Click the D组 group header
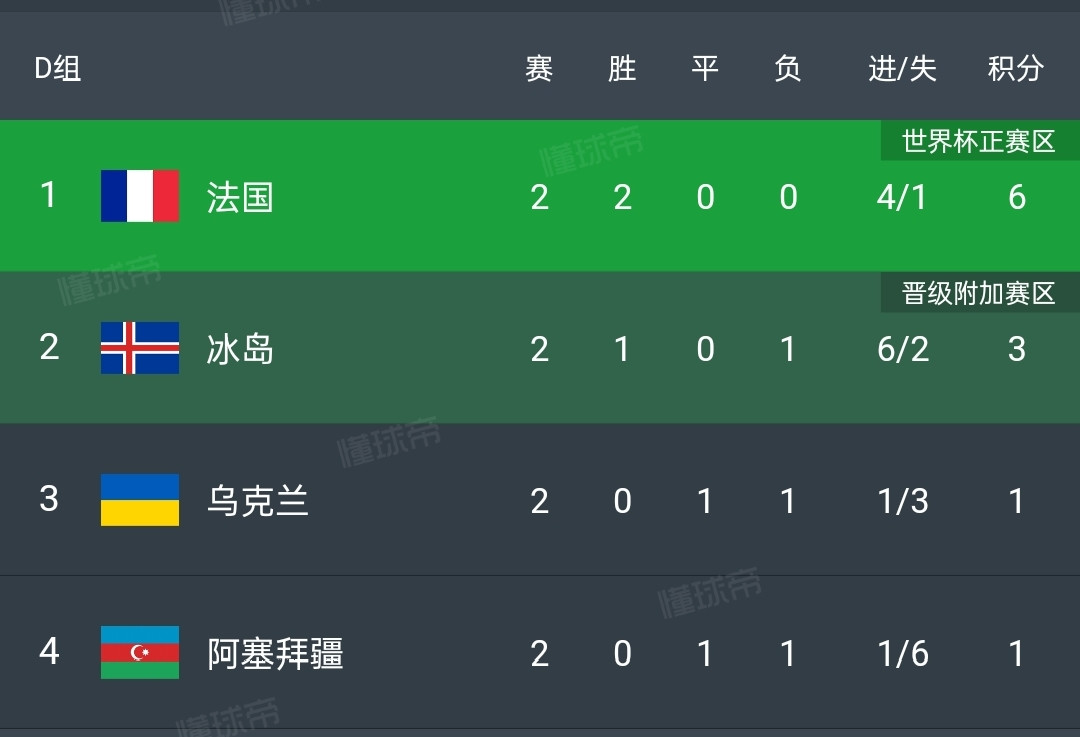This screenshot has width=1080, height=737. [x=58, y=68]
